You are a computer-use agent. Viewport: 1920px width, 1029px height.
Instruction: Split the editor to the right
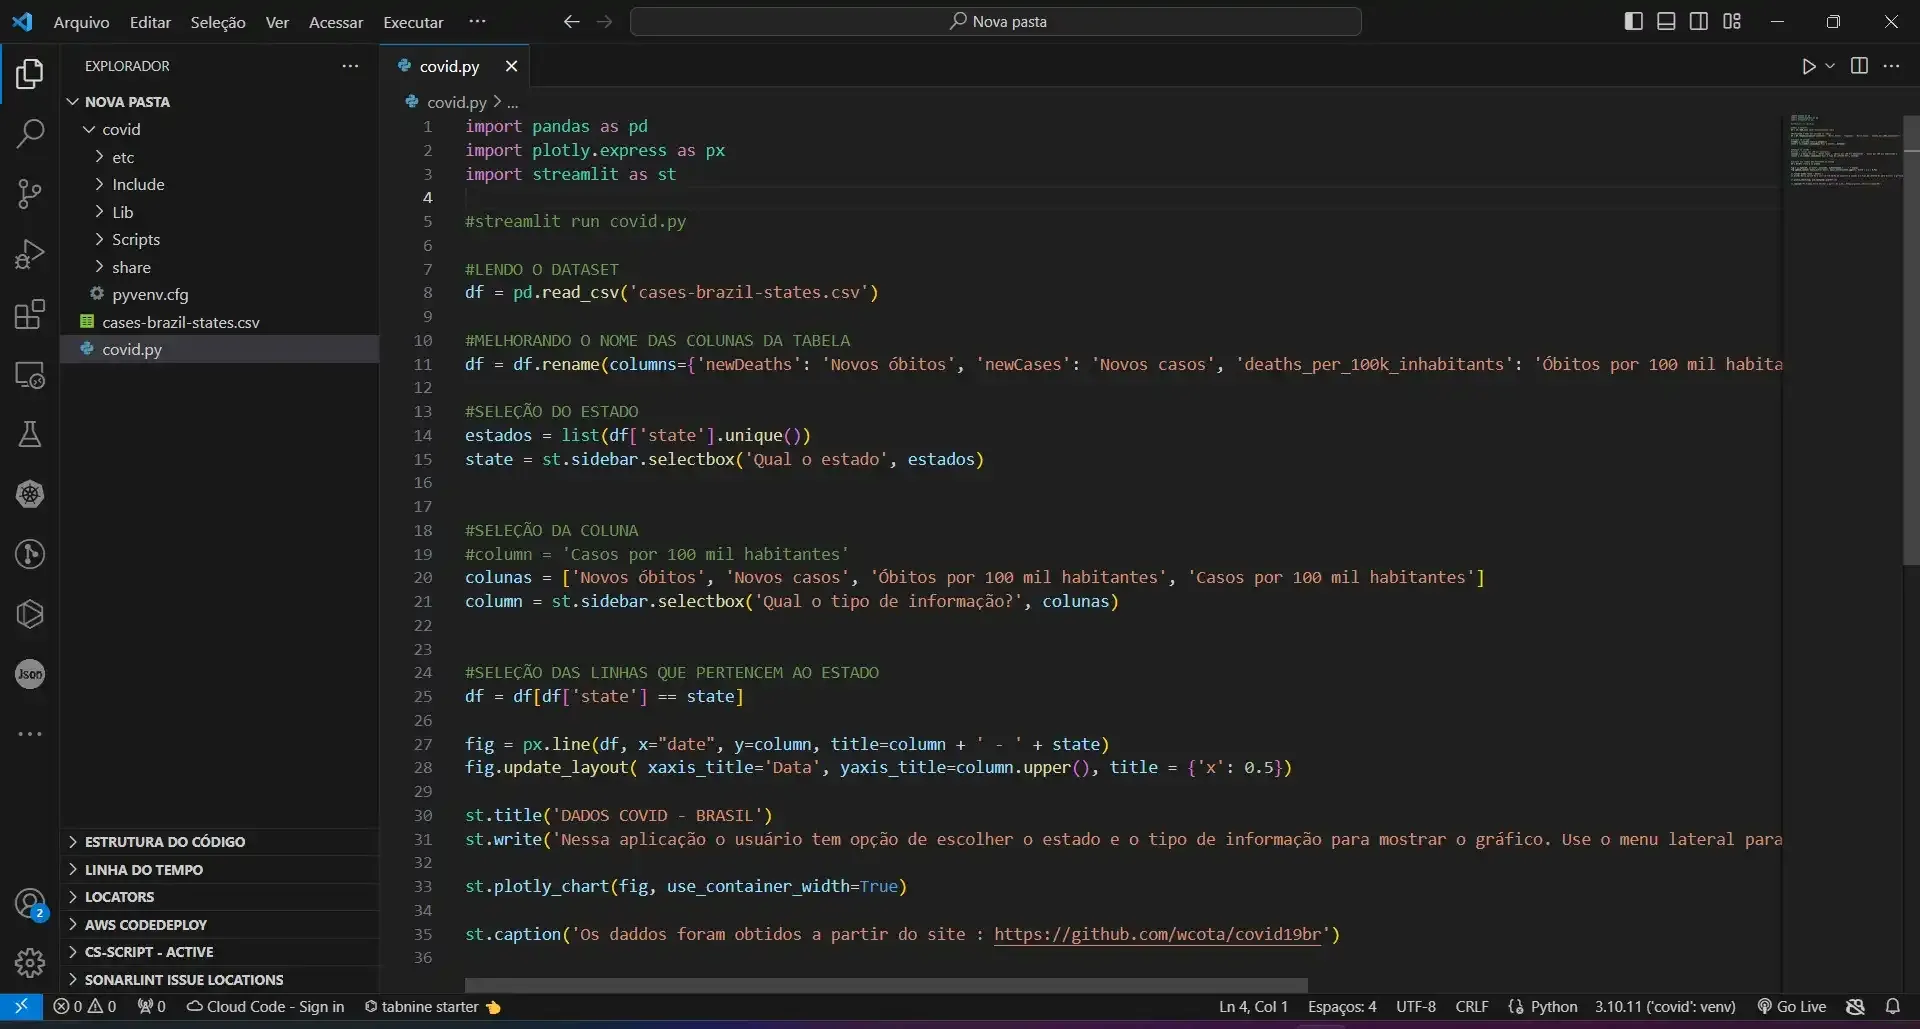click(x=1859, y=66)
